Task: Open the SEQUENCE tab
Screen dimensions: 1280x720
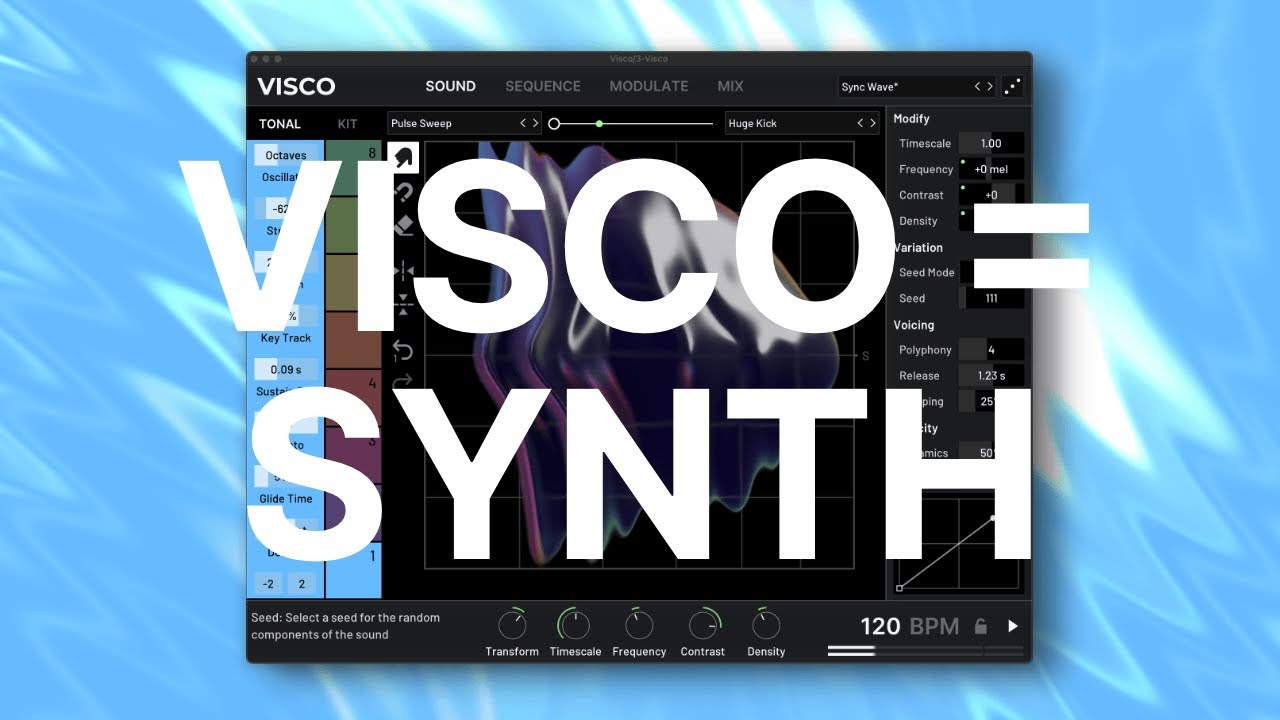Action: coord(543,86)
